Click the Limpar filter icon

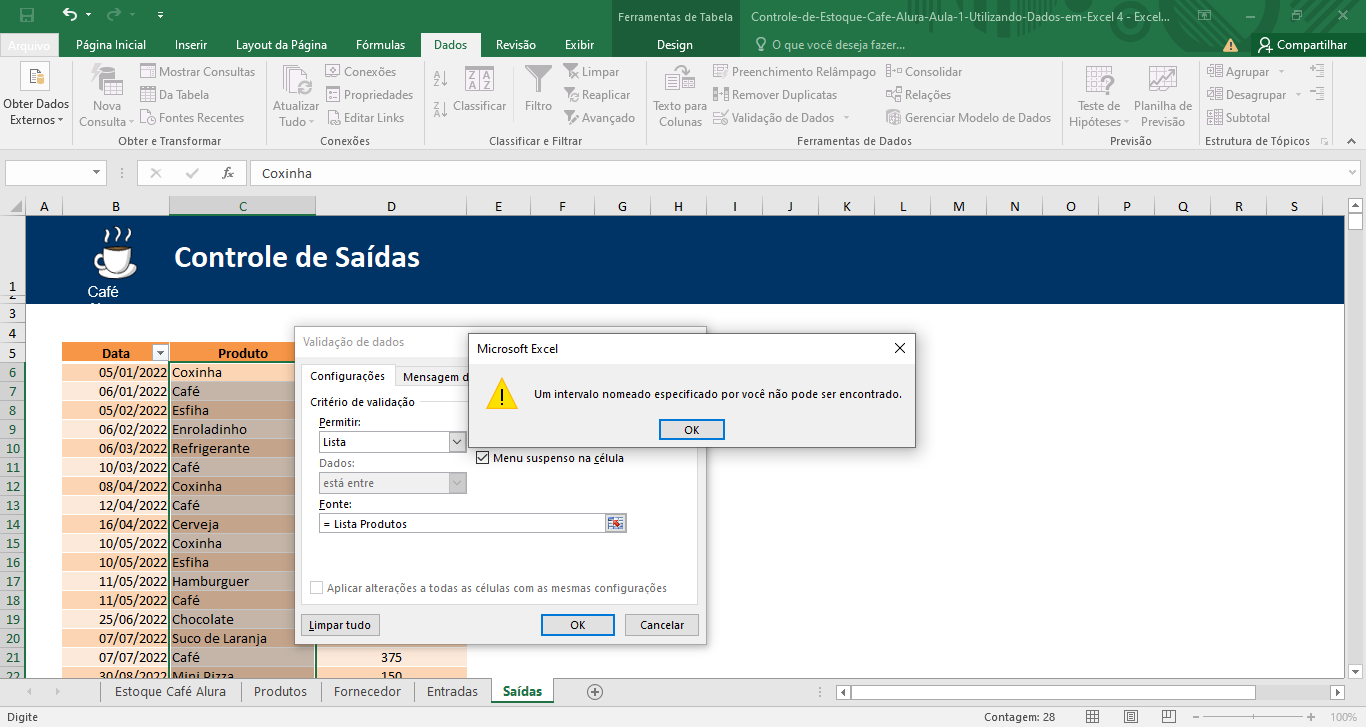(571, 72)
